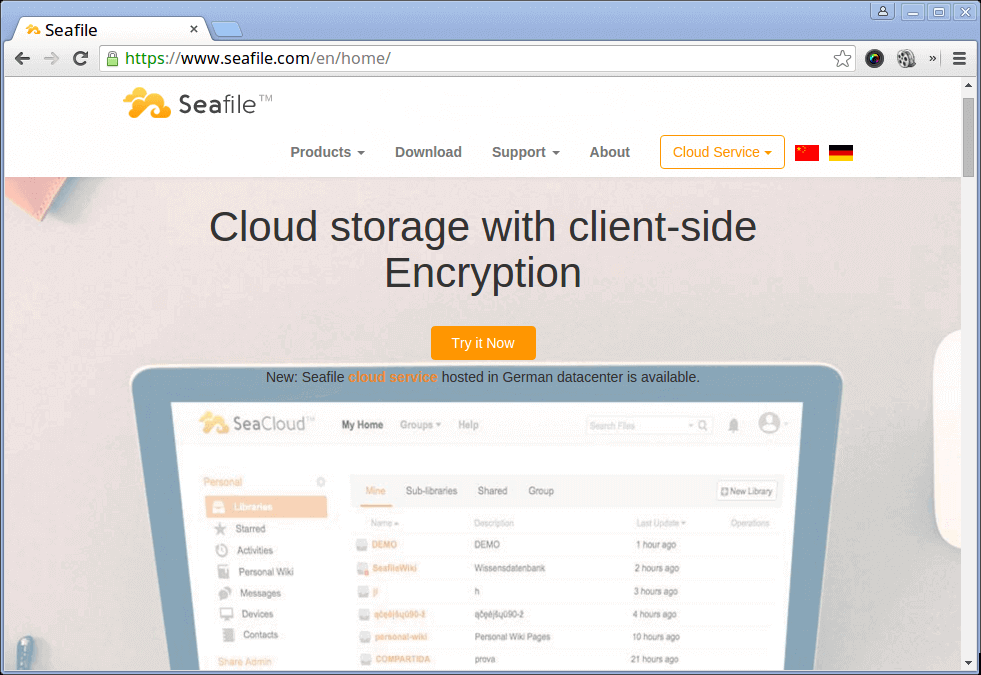Click the vertical scrollbar thumb

pyautogui.click(x=968, y=136)
